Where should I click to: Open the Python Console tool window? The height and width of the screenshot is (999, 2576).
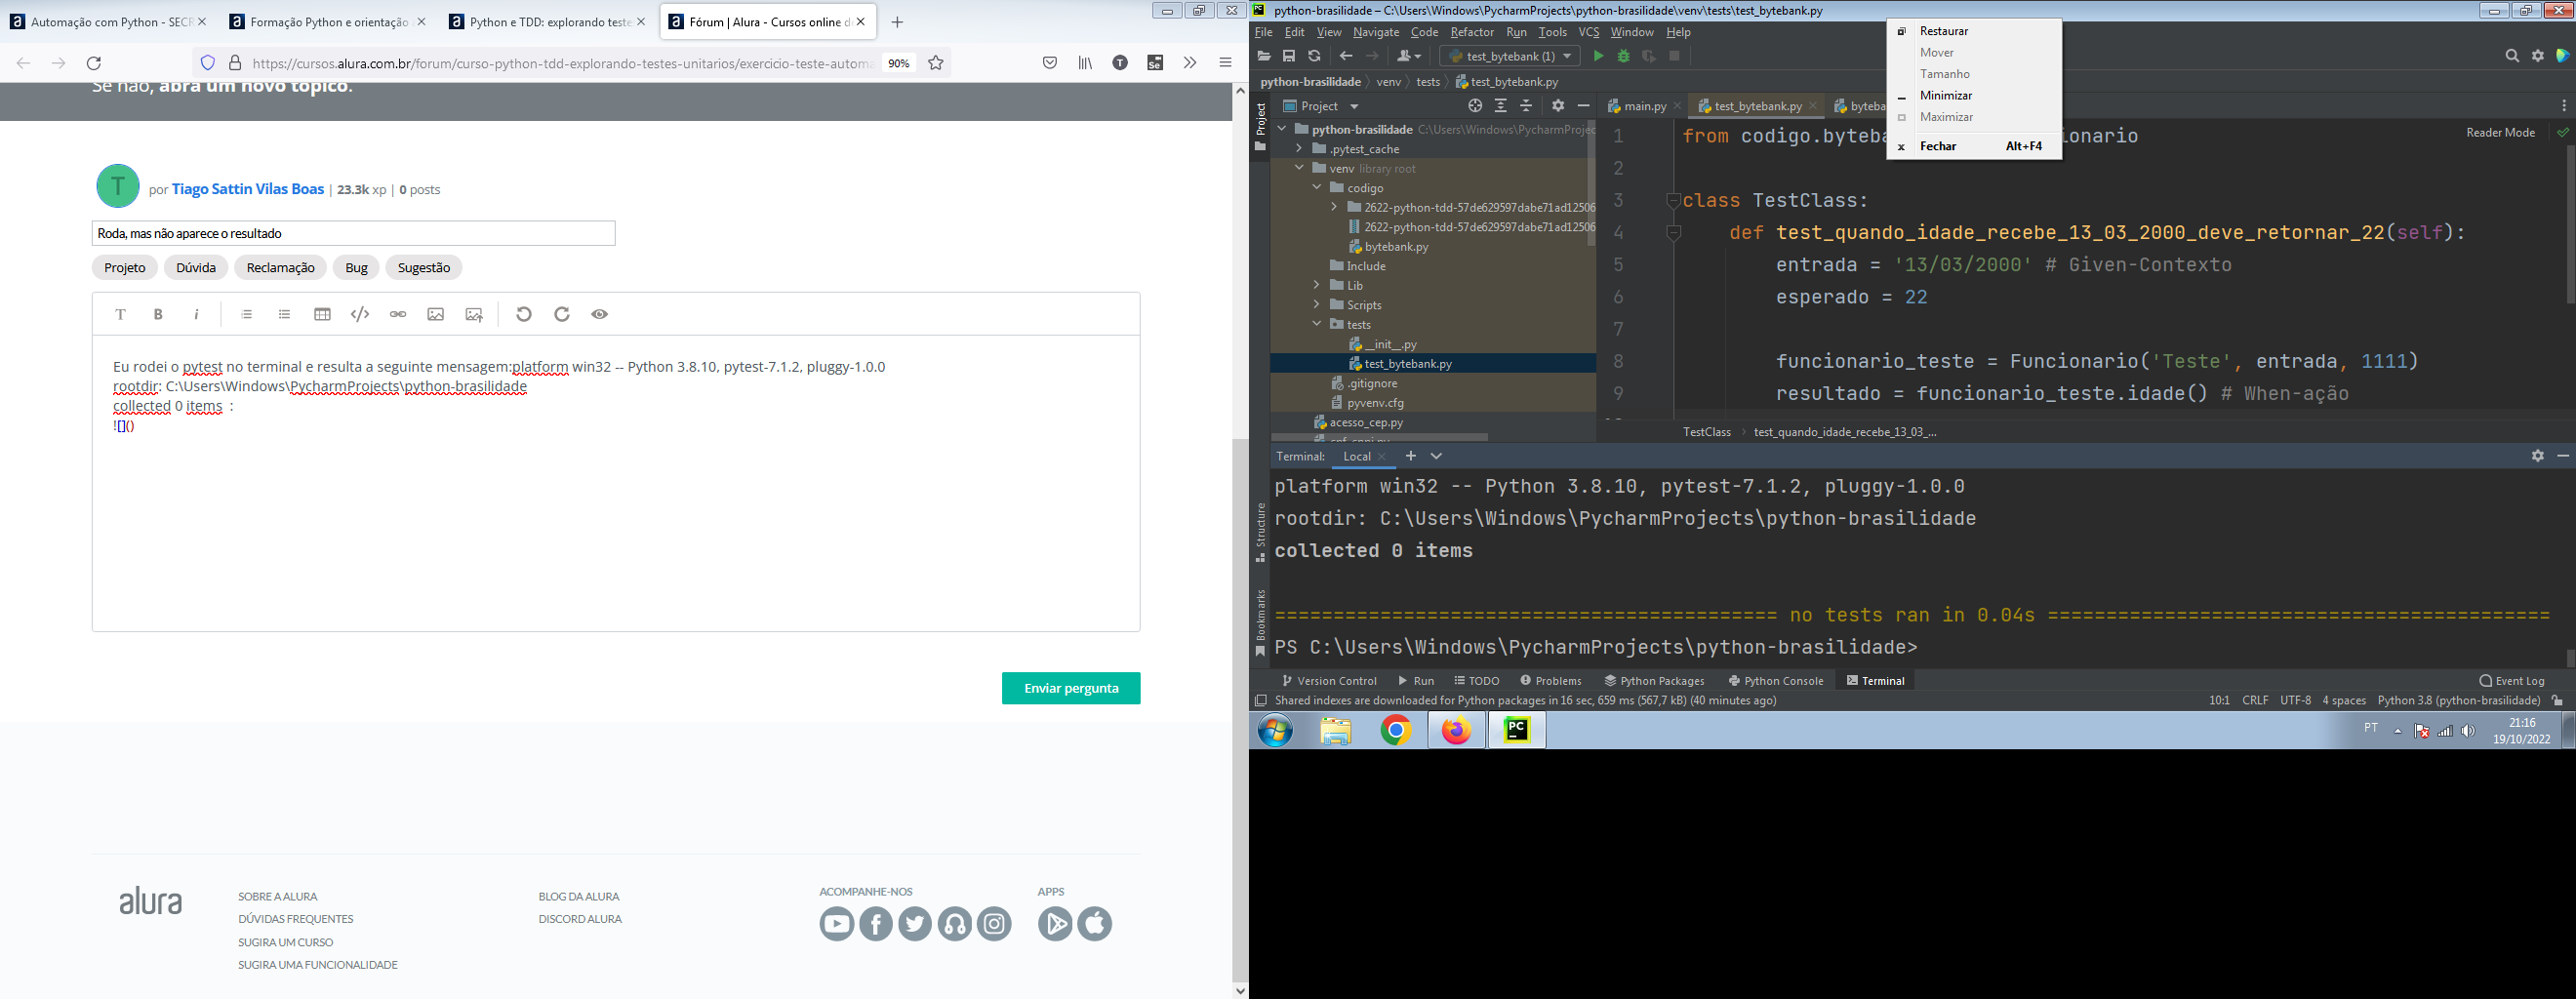[1775, 681]
